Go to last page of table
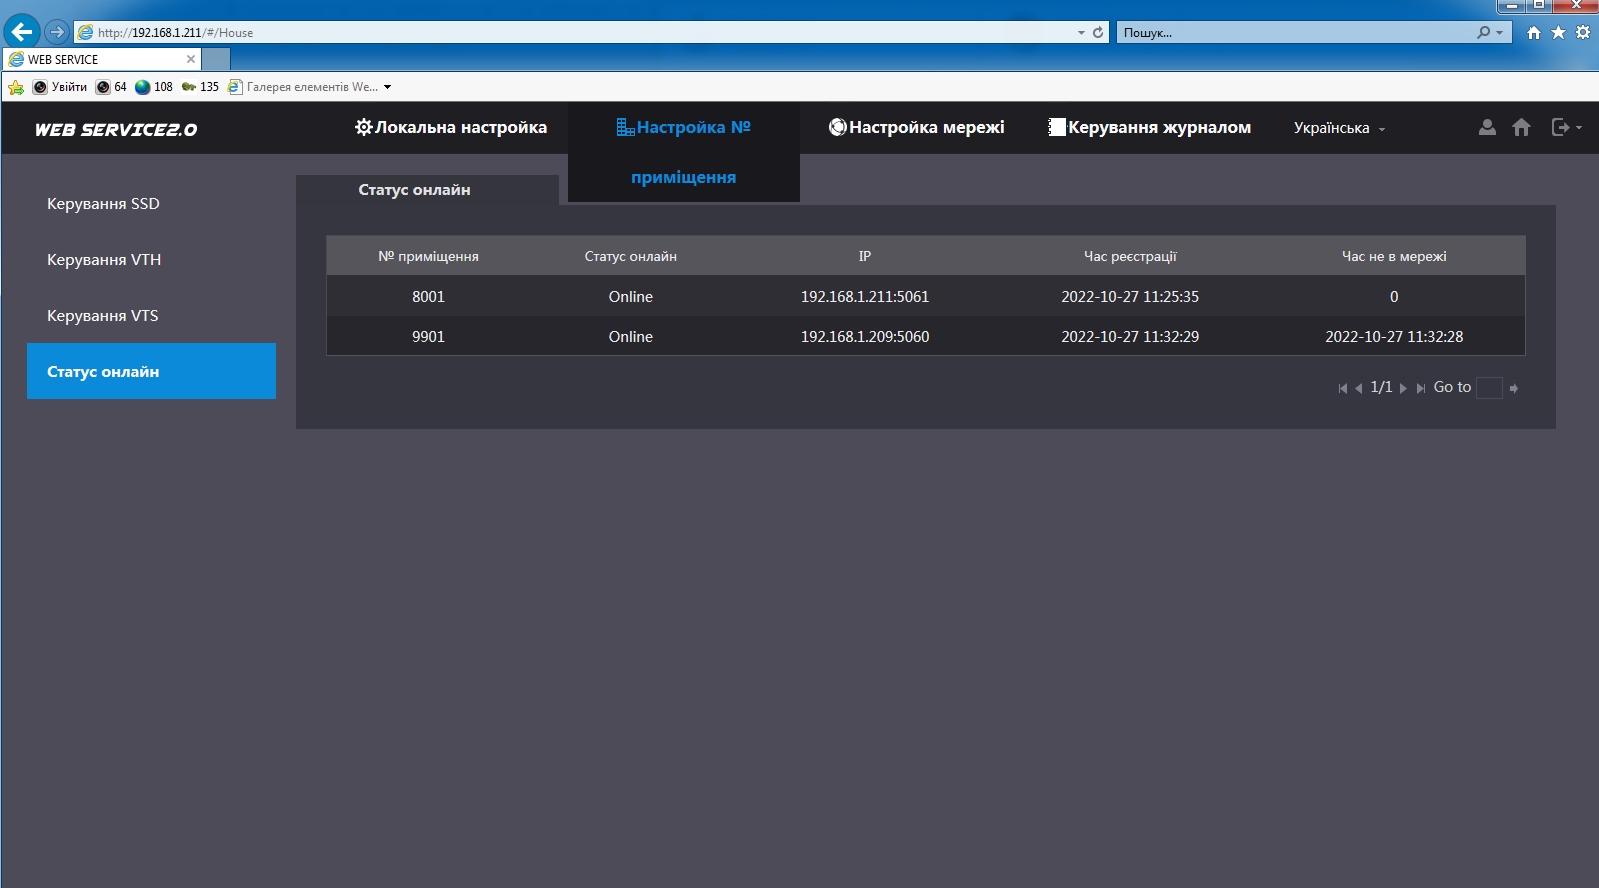This screenshot has height=888, width=1599. point(1420,388)
